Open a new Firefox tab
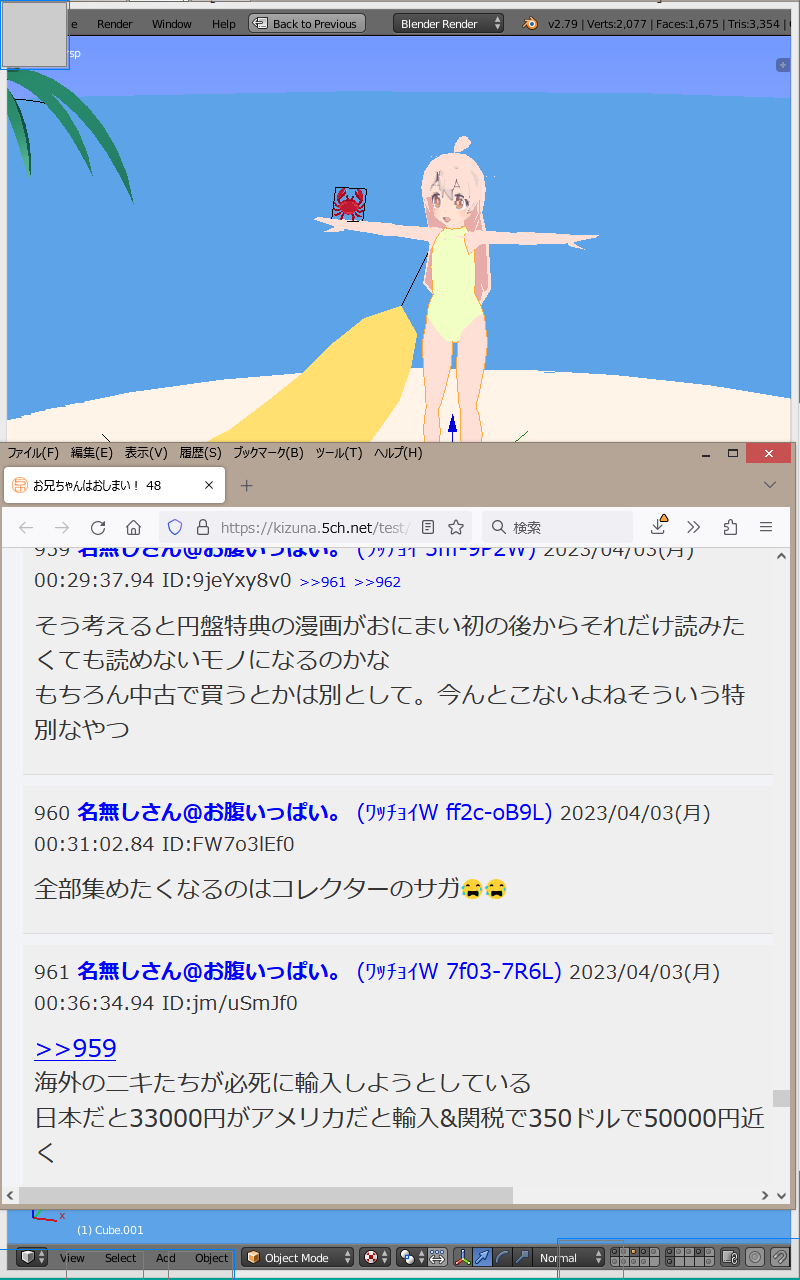The height and width of the screenshot is (1280, 800). click(x=247, y=485)
